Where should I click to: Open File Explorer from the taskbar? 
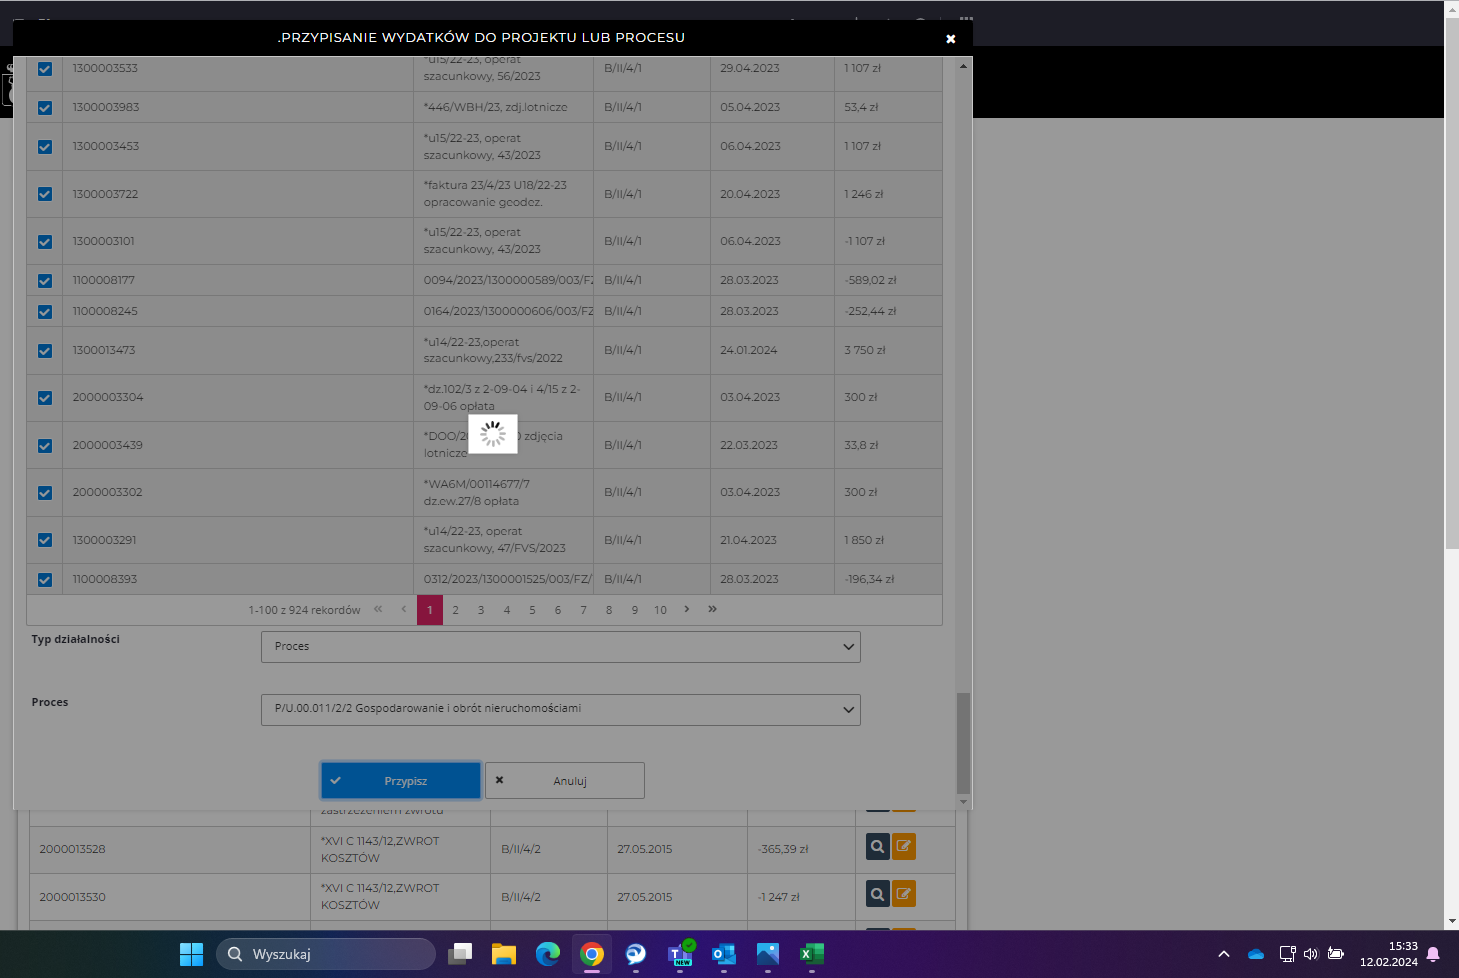503,954
